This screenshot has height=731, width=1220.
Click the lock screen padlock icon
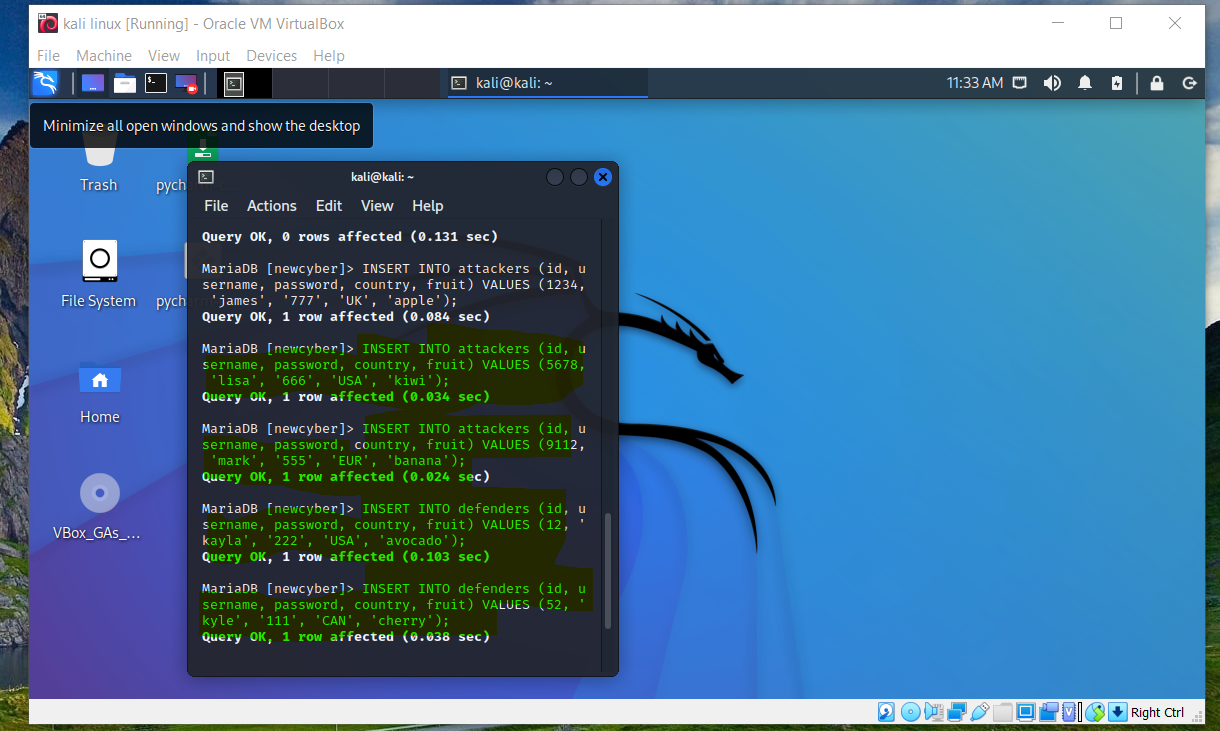1157,83
